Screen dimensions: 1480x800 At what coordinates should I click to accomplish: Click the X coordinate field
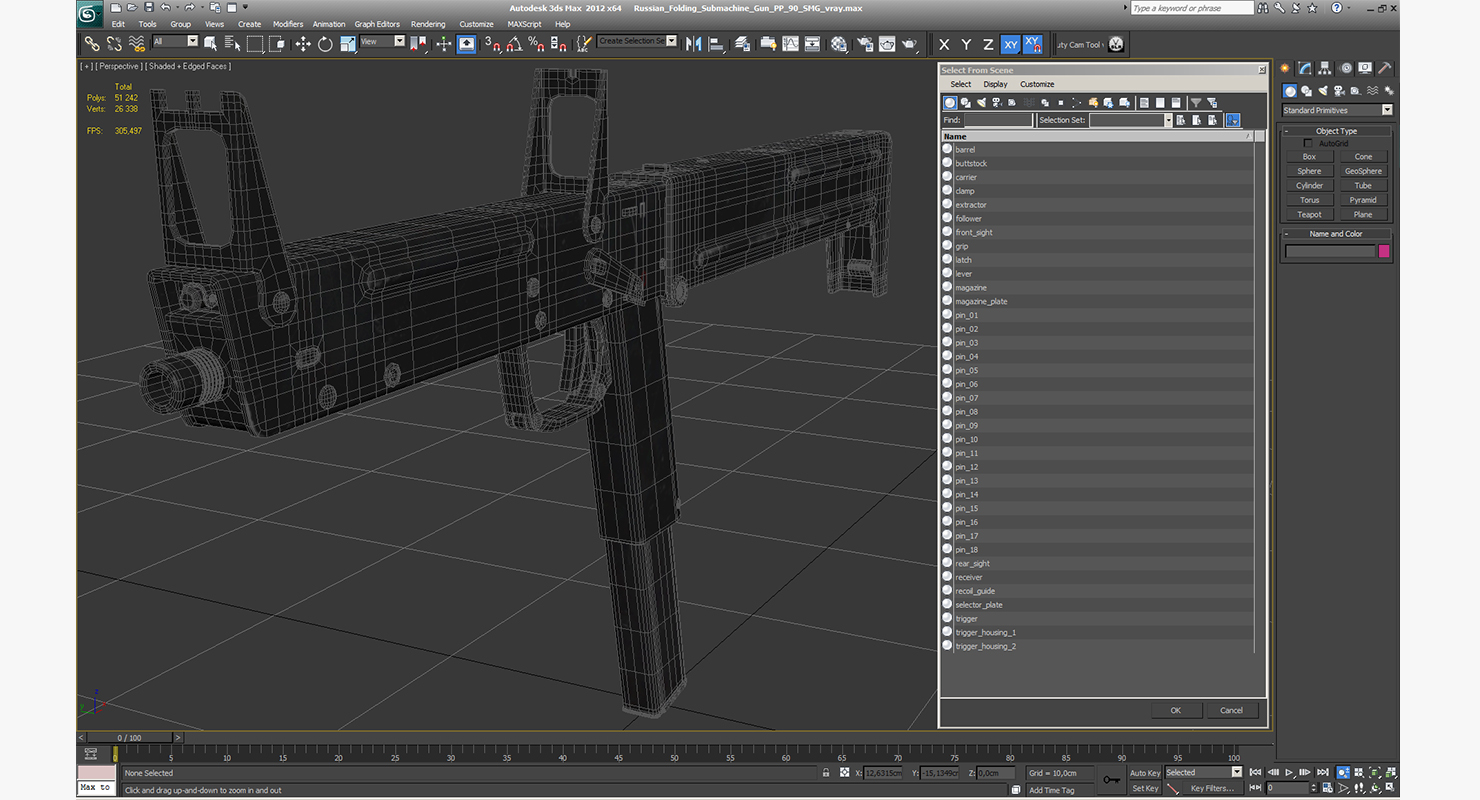click(883, 773)
